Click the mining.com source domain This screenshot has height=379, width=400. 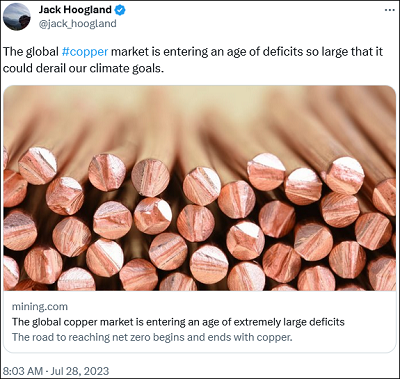click(40, 306)
